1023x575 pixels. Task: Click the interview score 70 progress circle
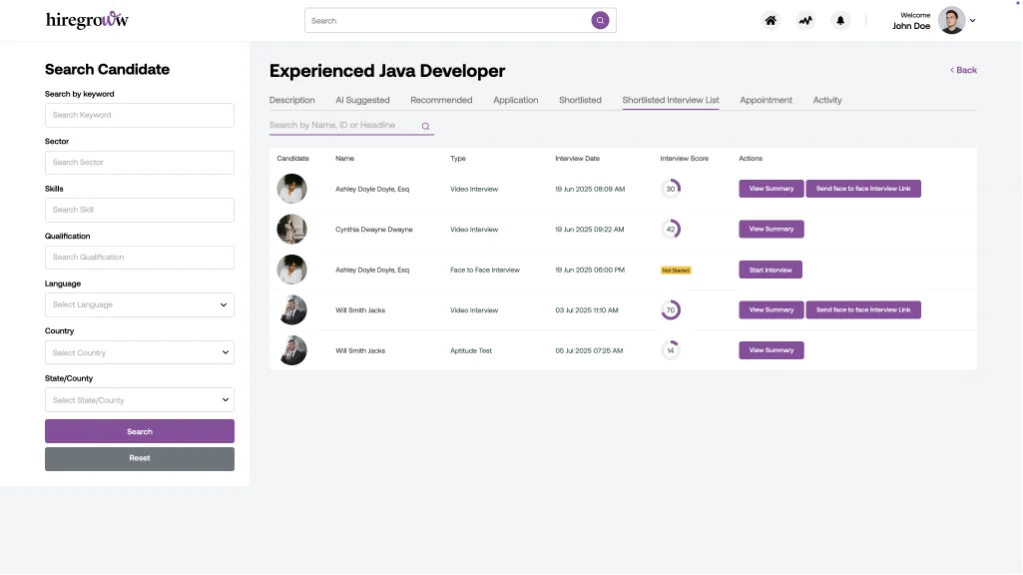click(670, 310)
